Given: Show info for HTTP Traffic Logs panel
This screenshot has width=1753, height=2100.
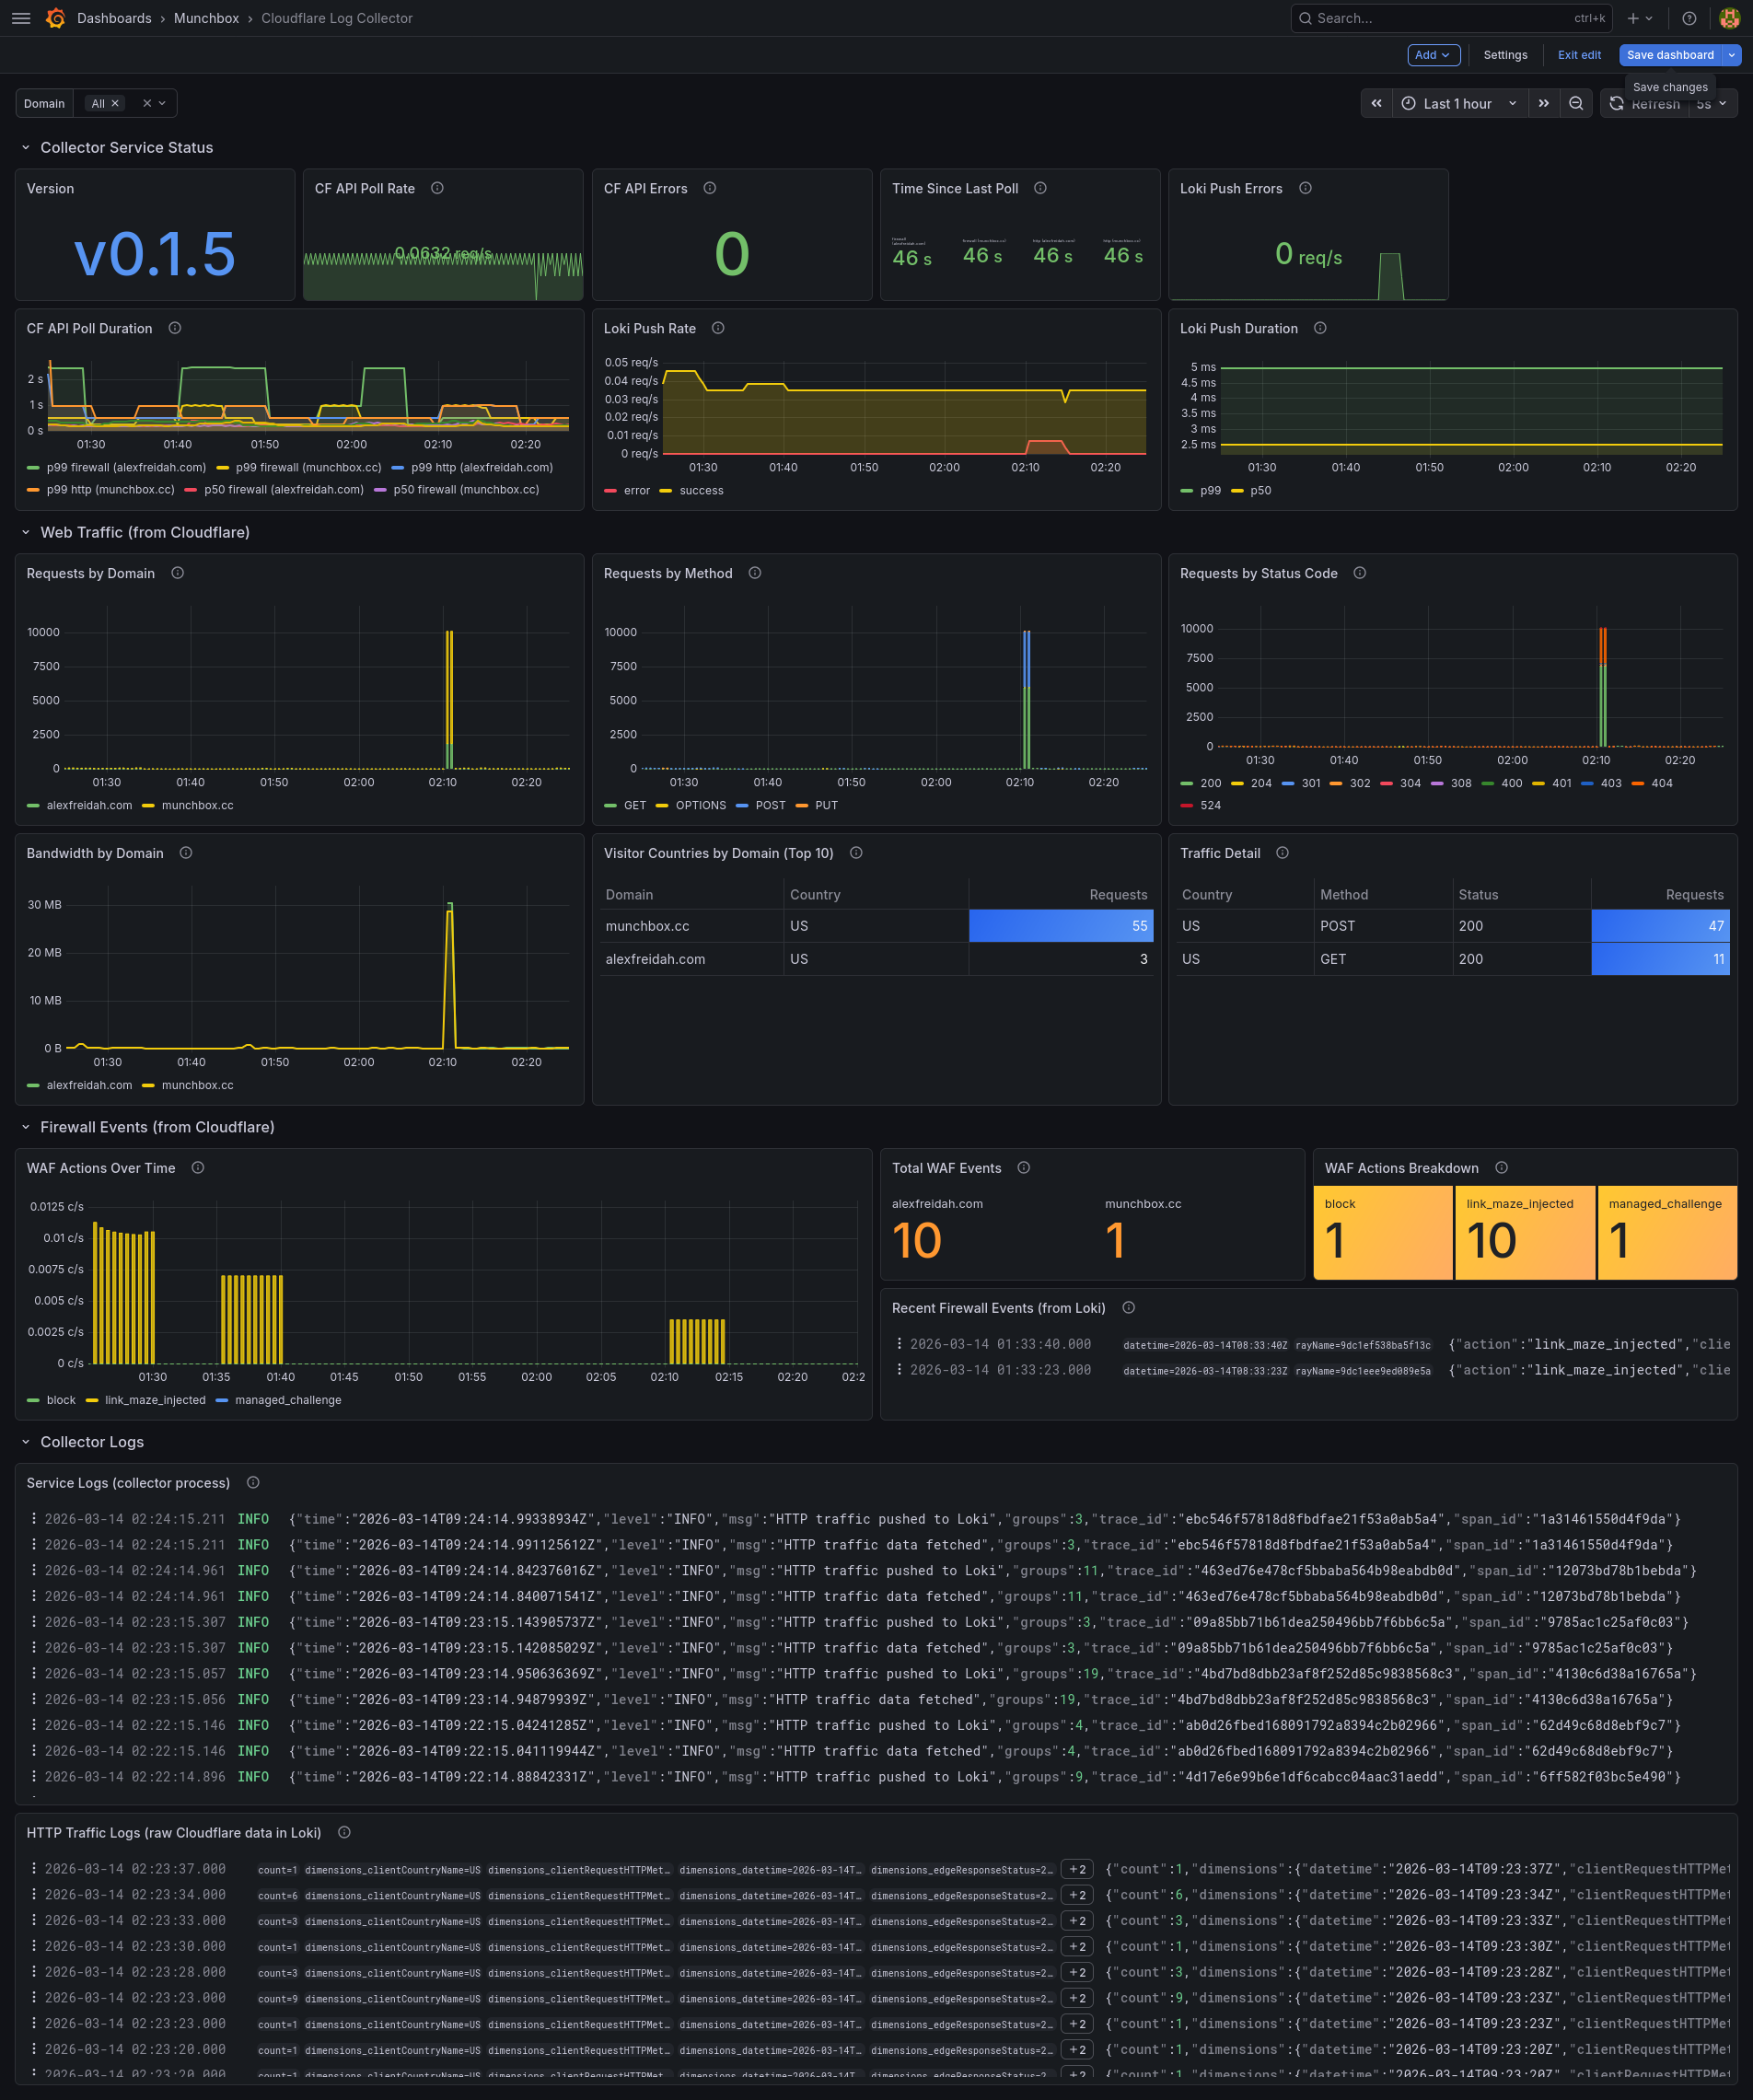Looking at the screenshot, I should [344, 1833].
